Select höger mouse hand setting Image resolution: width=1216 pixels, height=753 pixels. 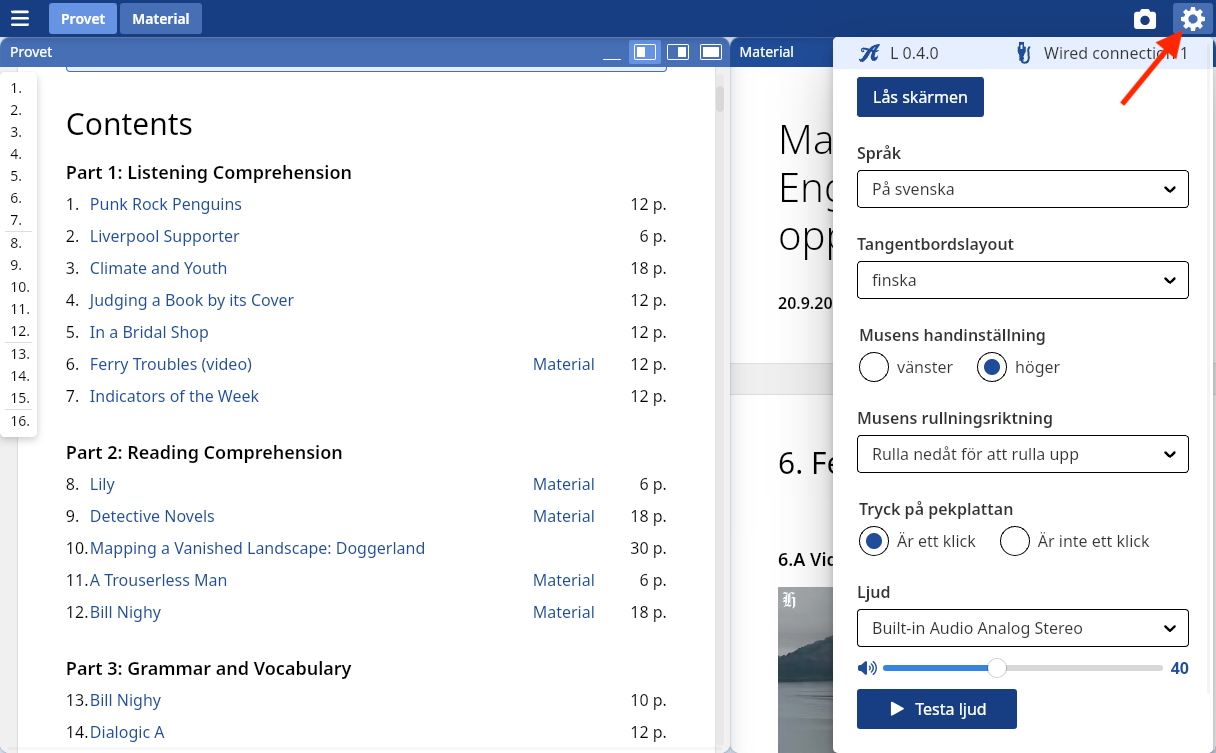(x=992, y=367)
